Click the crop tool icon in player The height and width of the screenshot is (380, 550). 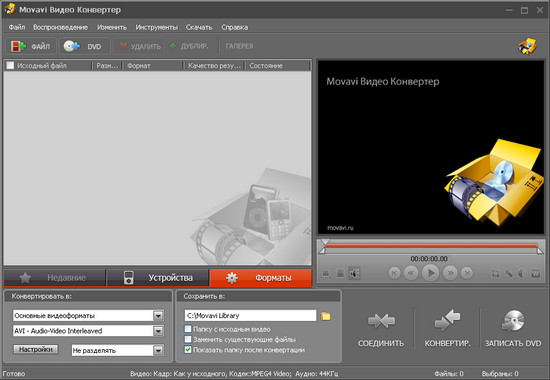[496, 273]
